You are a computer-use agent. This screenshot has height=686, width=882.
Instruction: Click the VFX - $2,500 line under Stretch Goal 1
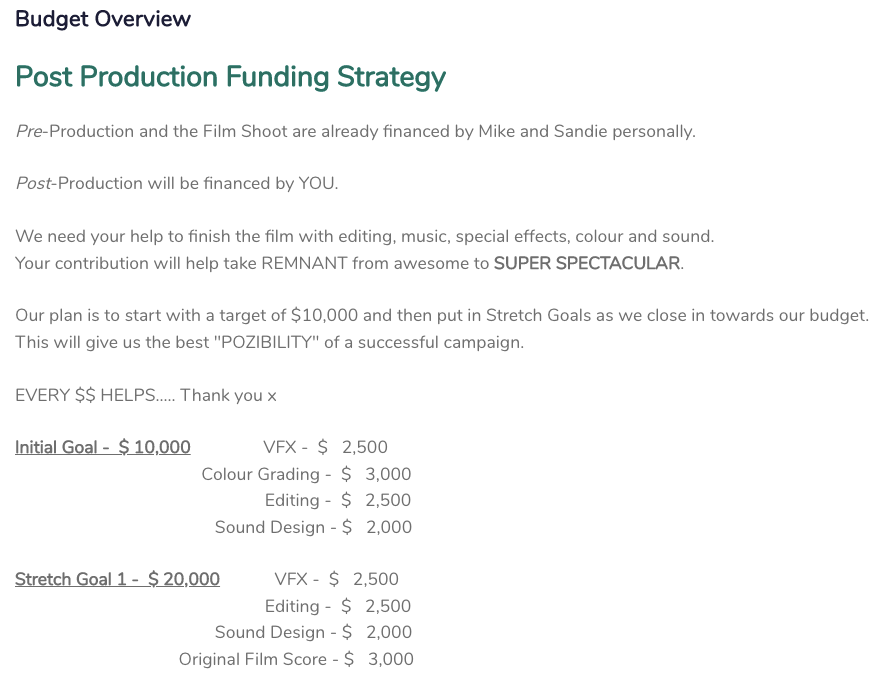coord(336,579)
